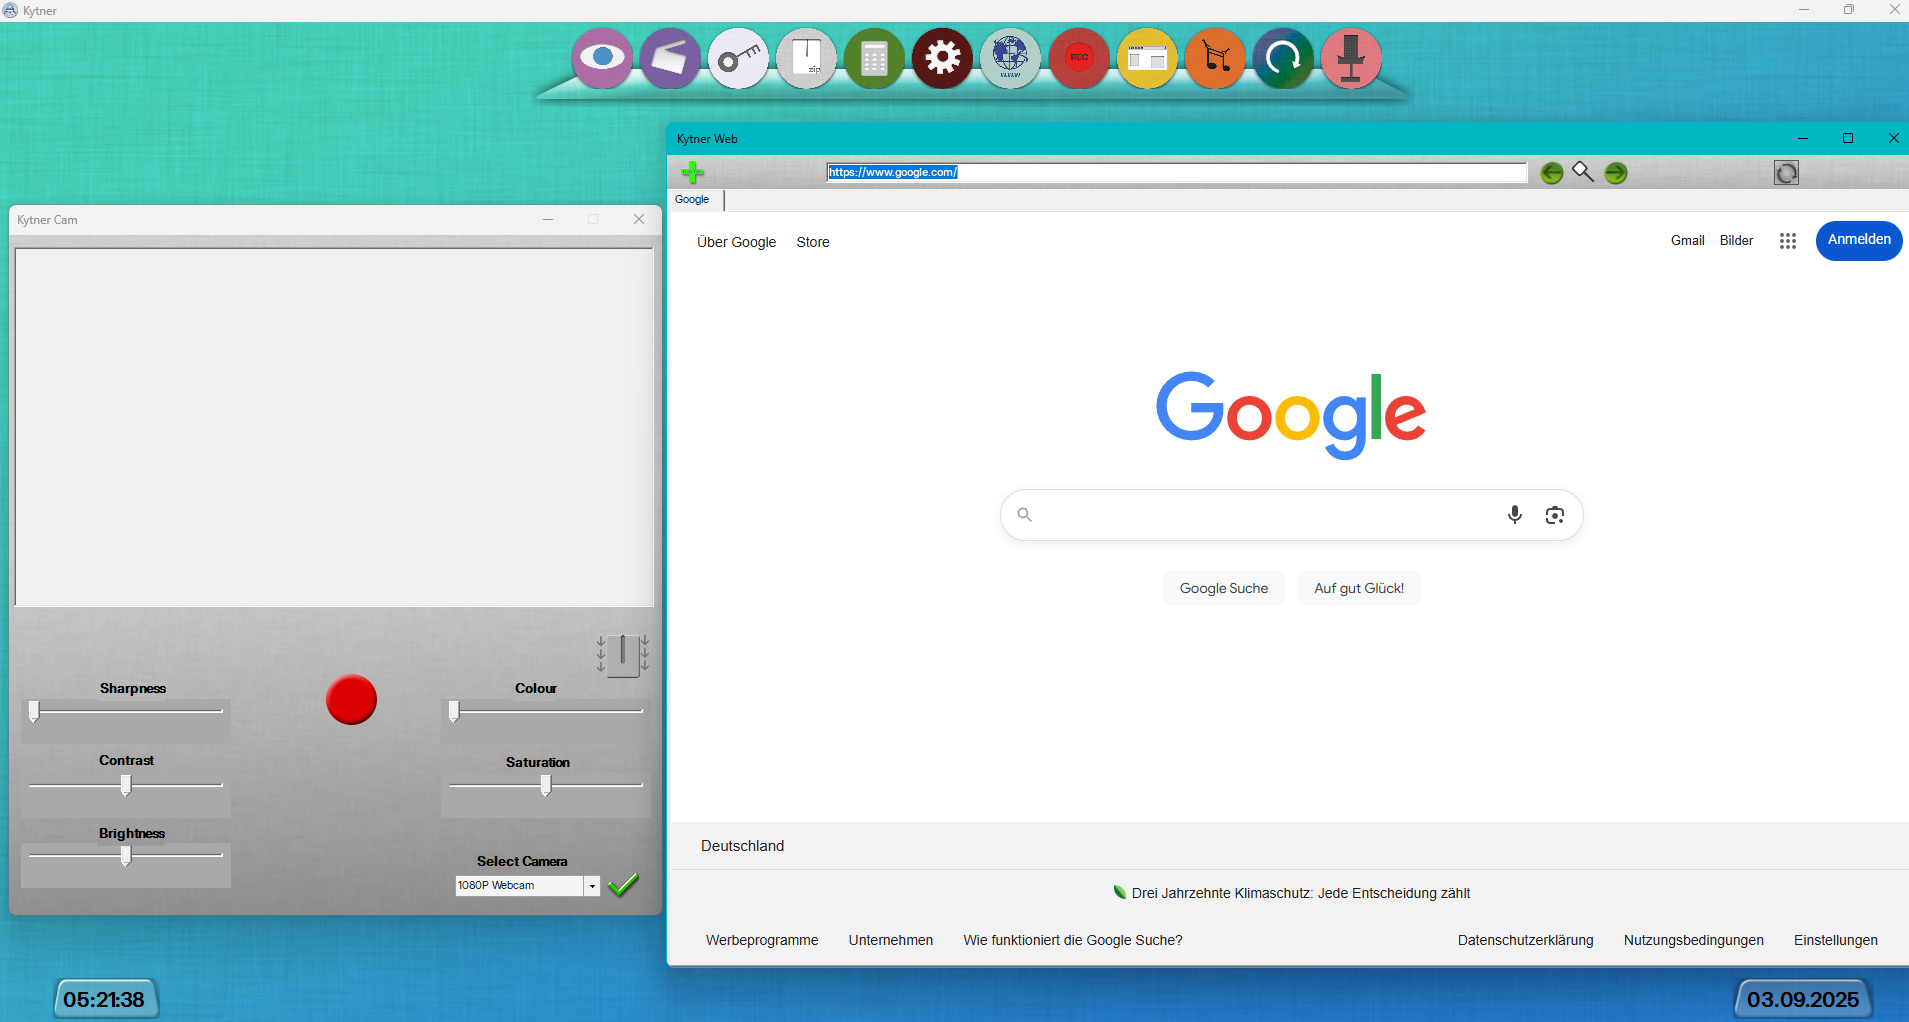Click the Auf gut Glück! button

click(1359, 588)
